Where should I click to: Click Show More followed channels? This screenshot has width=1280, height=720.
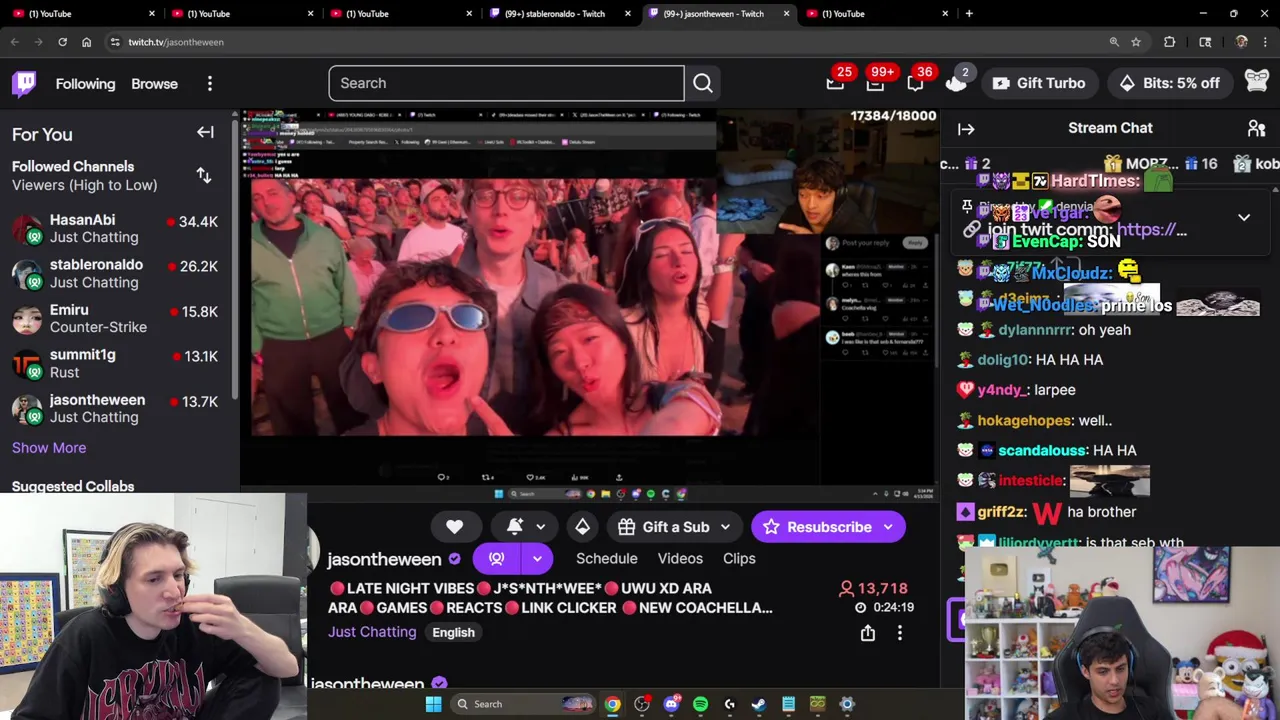(x=49, y=448)
